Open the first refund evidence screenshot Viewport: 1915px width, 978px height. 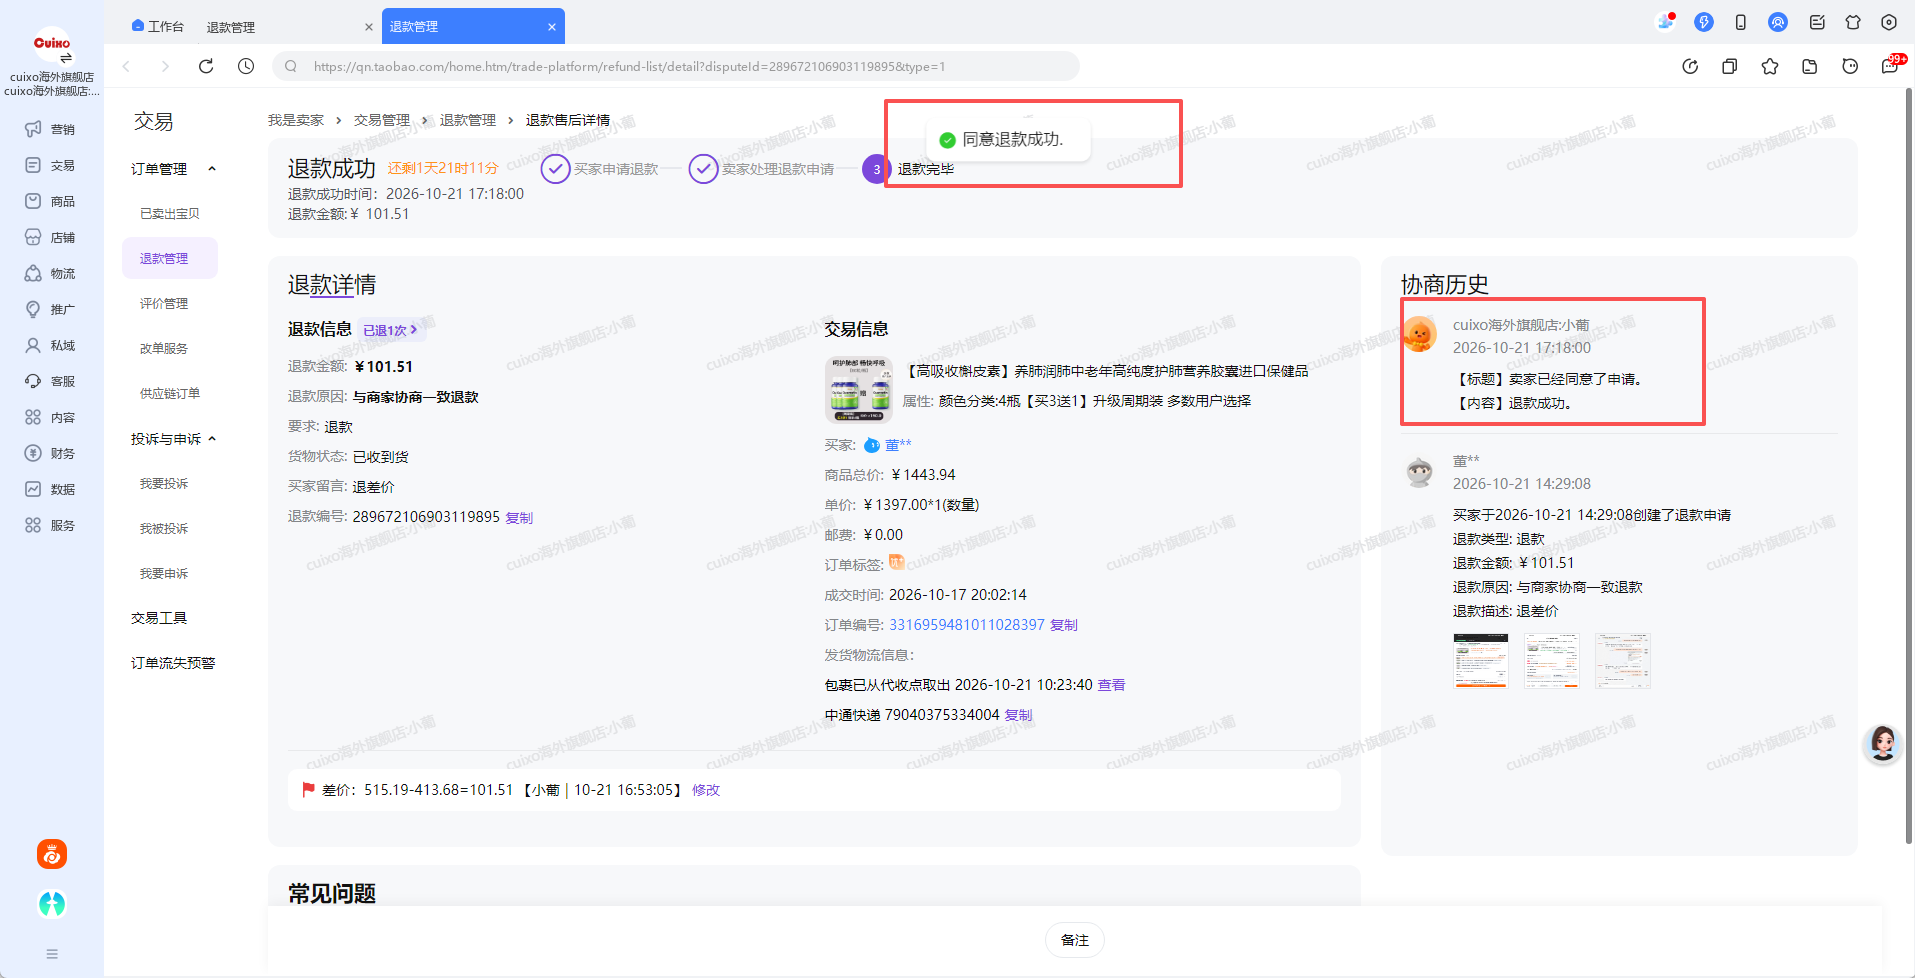pos(1481,661)
